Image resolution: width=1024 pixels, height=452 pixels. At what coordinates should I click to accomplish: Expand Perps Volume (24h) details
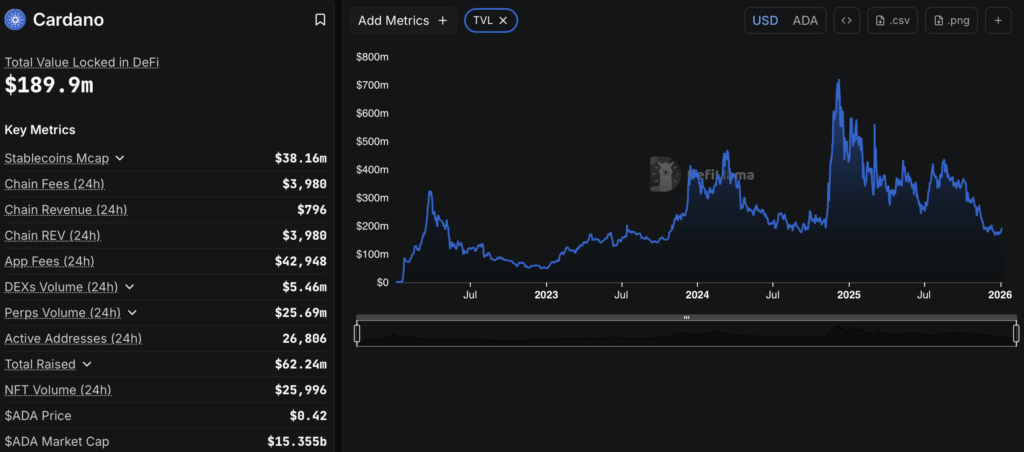(132, 313)
